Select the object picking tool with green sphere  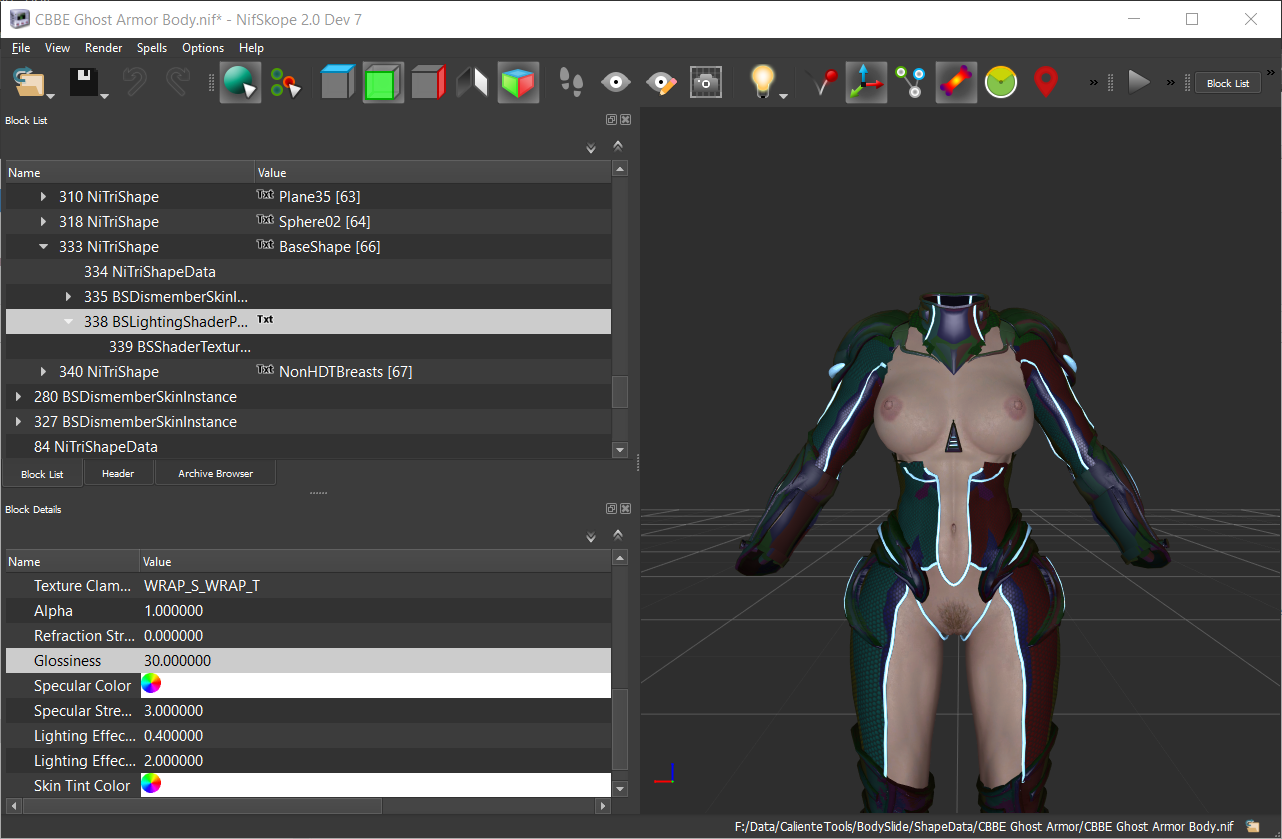tap(241, 83)
